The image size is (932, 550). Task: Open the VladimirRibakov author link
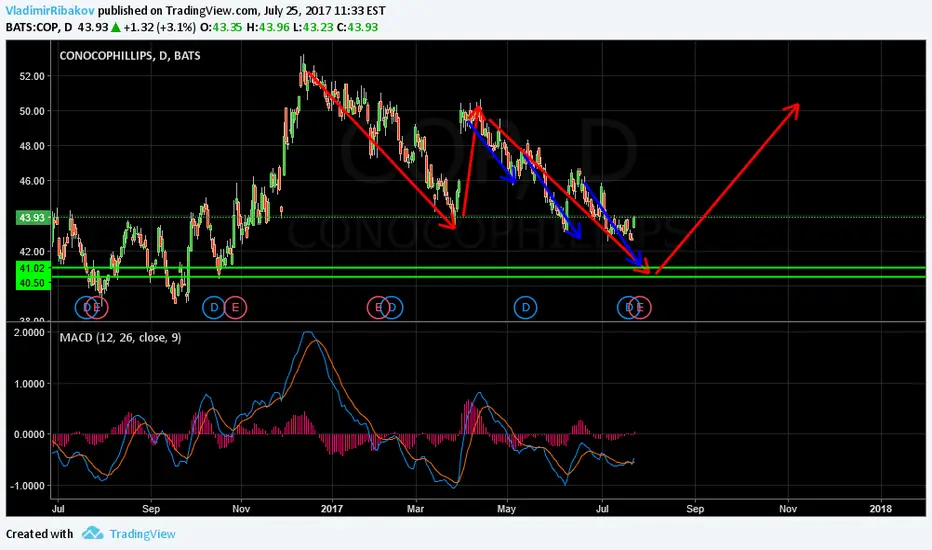click(x=51, y=11)
